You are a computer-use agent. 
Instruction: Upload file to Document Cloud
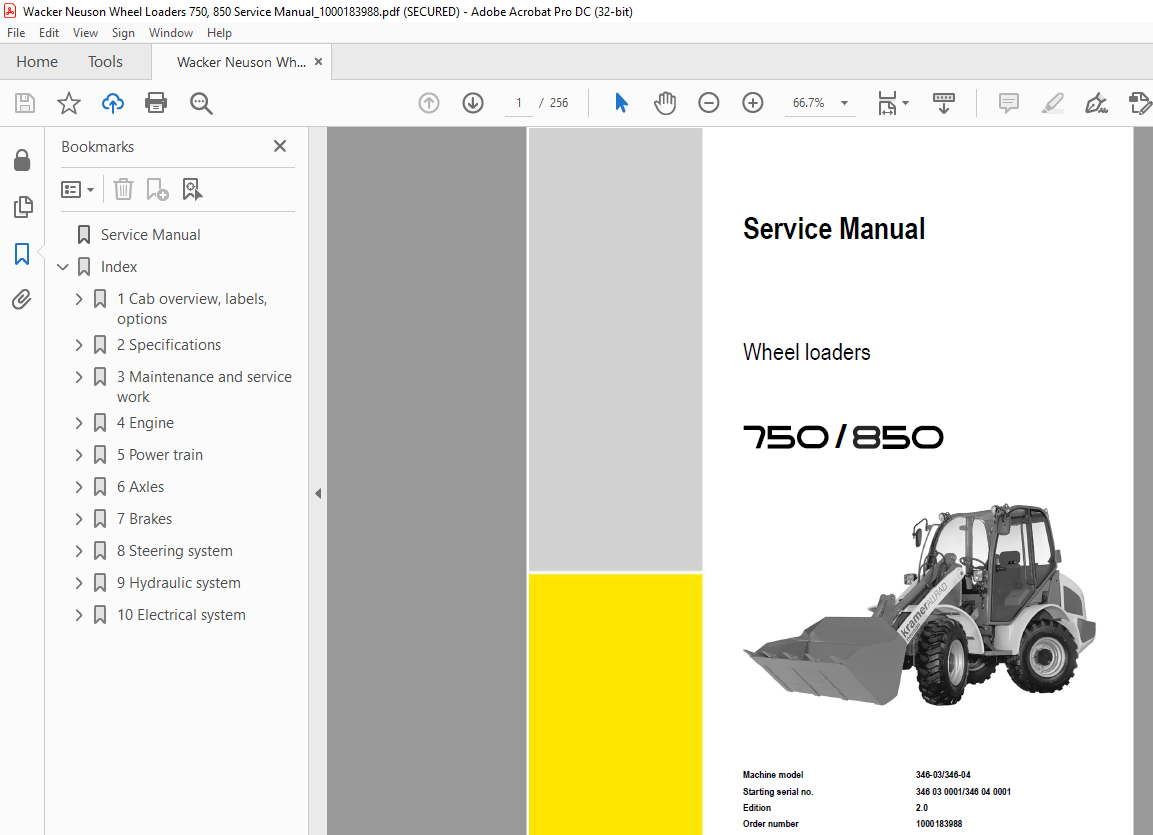click(x=113, y=103)
